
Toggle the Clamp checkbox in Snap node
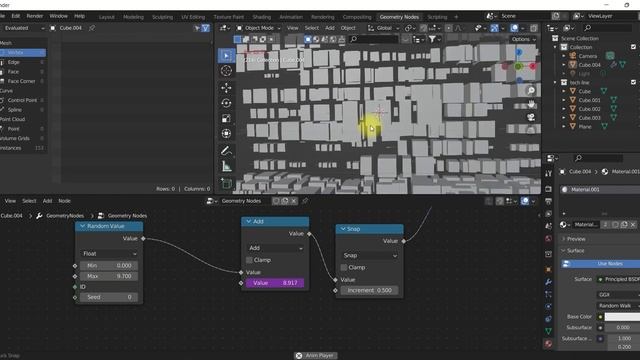click(344, 267)
